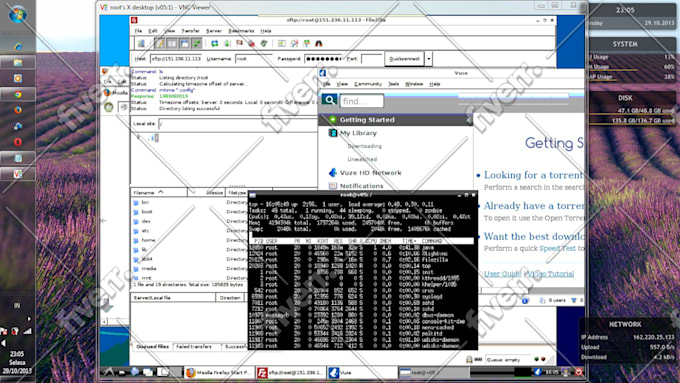Open FileZilla Bookmarks menu
Image resolution: width=680 pixels, height=383 pixels.
pos(241,31)
